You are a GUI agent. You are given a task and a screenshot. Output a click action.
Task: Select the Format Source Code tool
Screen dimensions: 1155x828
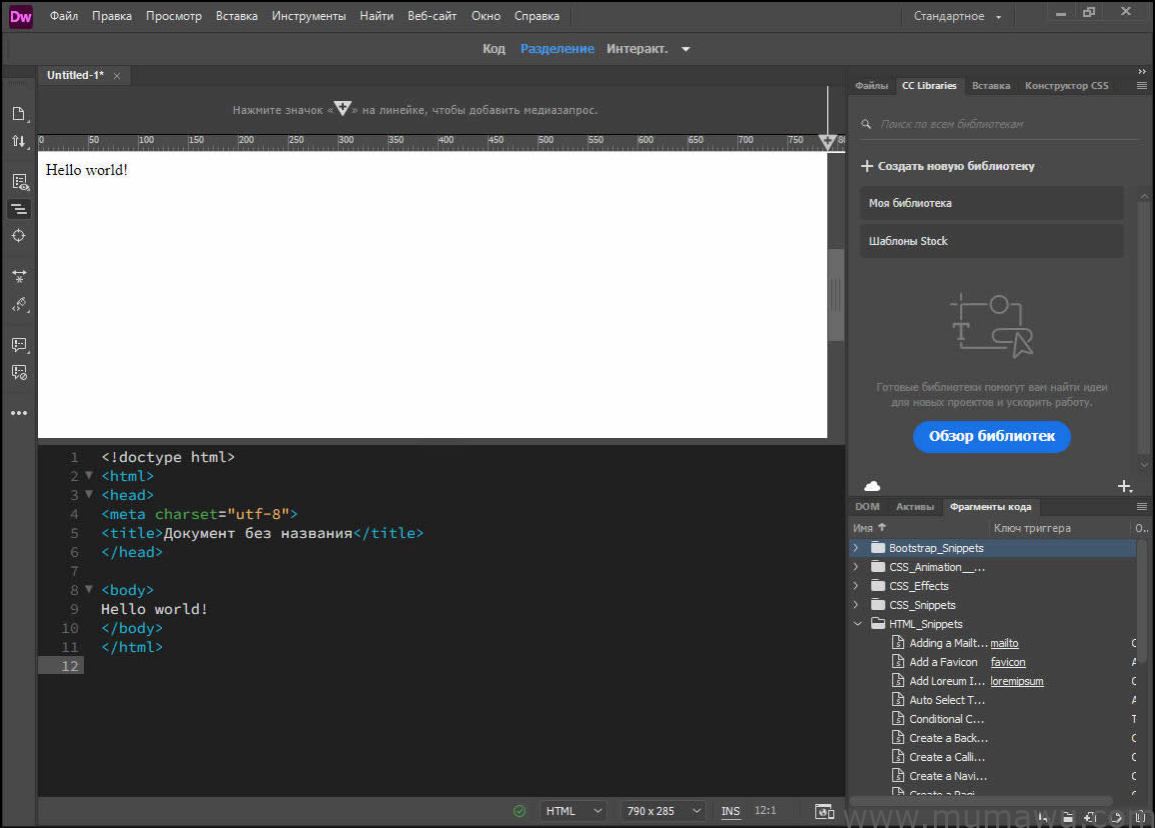18,209
